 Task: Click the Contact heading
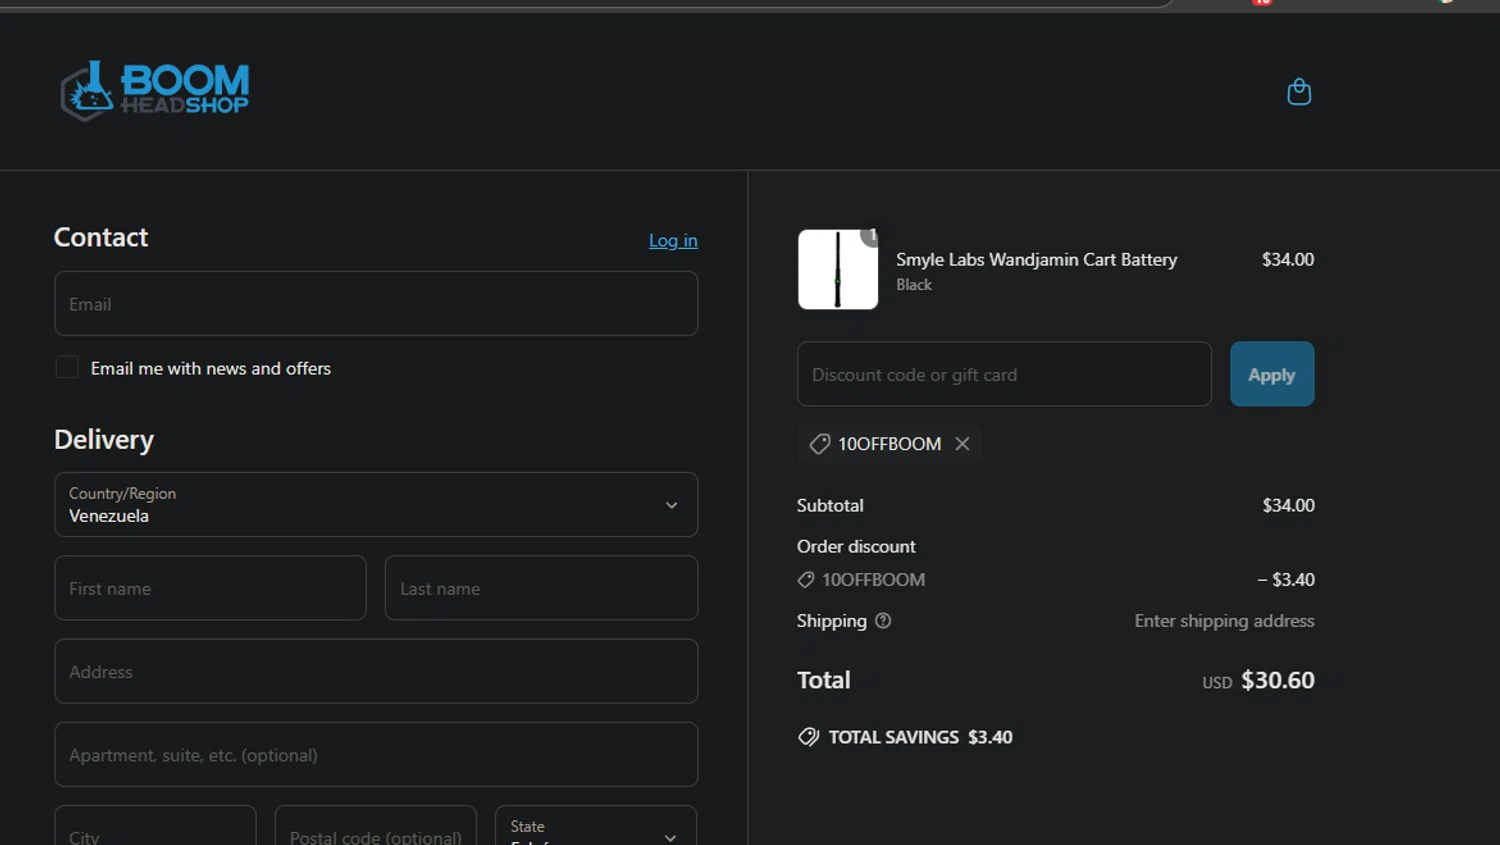click(x=101, y=237)
